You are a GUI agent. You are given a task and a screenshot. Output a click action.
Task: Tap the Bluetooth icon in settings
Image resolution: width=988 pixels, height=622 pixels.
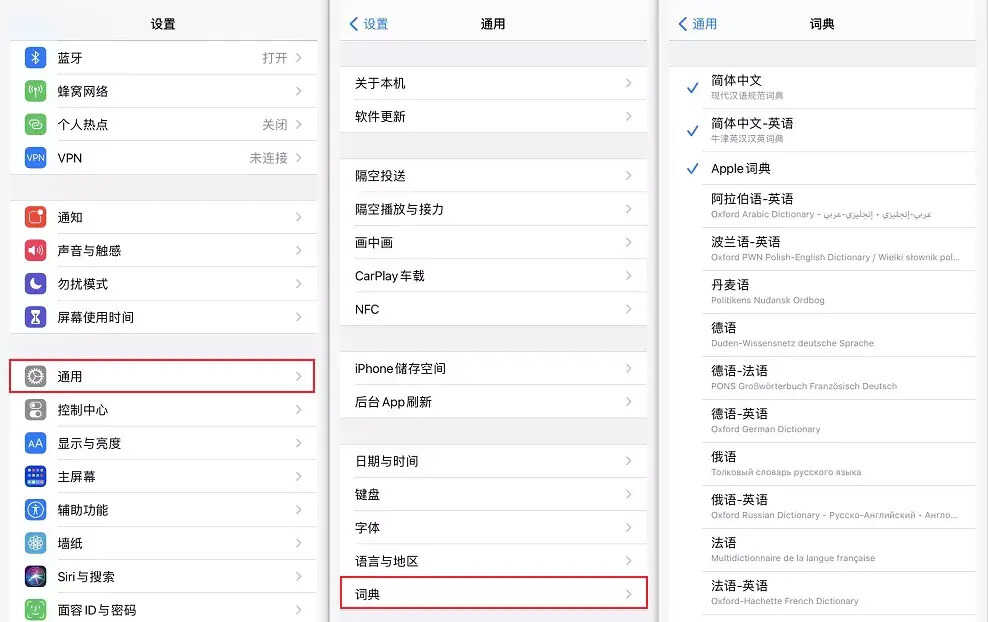(x=36, y=58)
